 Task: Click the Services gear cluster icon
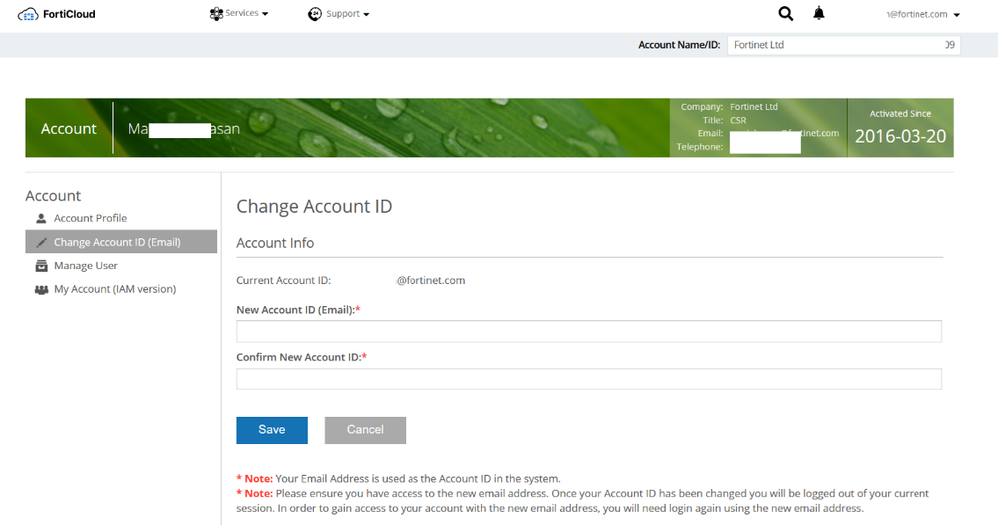click(x=216, y=13)
